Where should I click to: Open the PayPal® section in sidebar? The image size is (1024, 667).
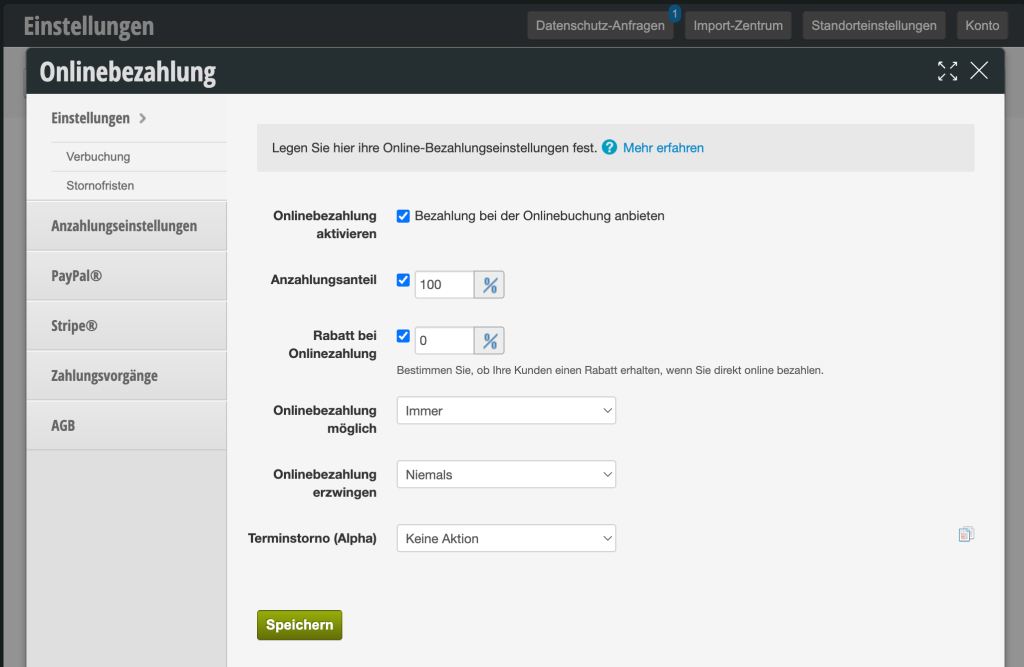pos(127,276)
